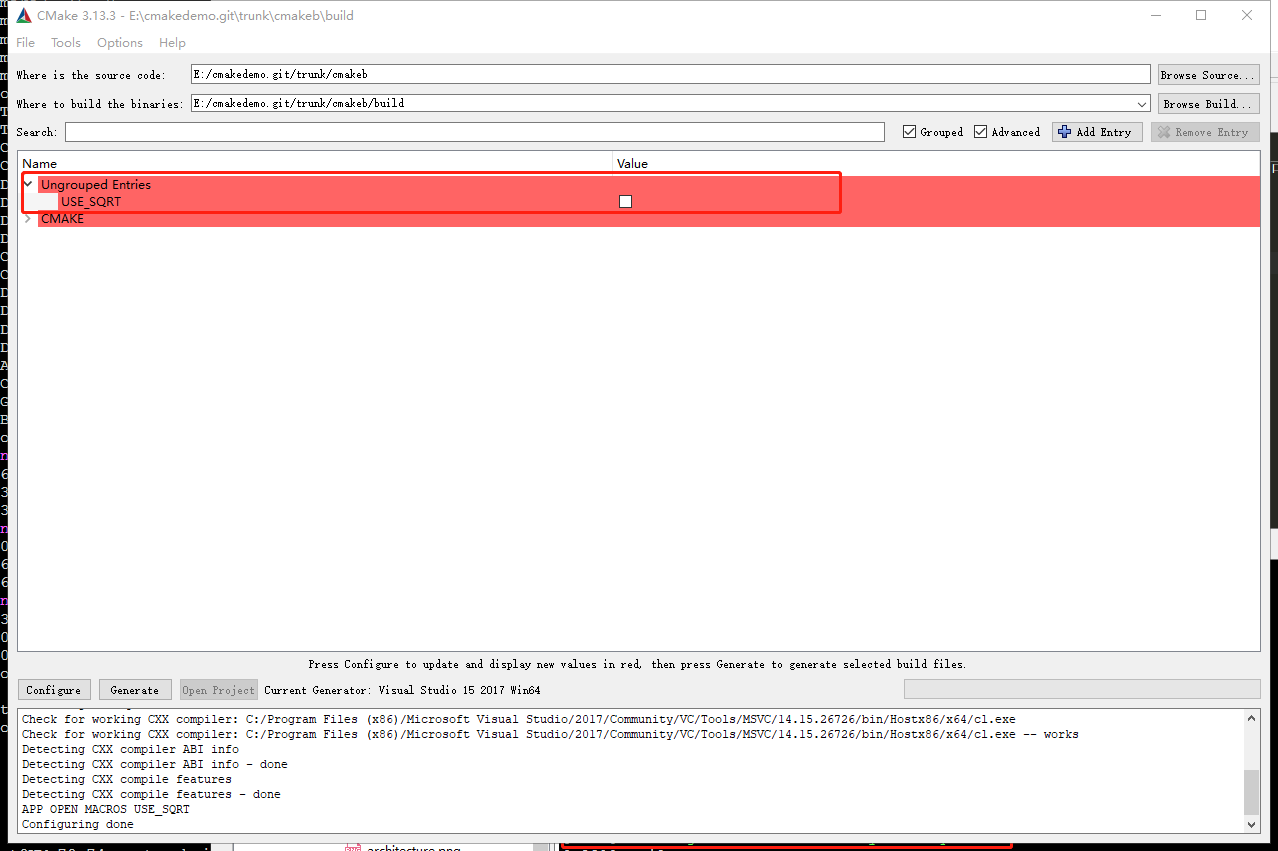Toggle the Grouped checkbox
Screen dimensions: 1278x851
click(909, 132)
